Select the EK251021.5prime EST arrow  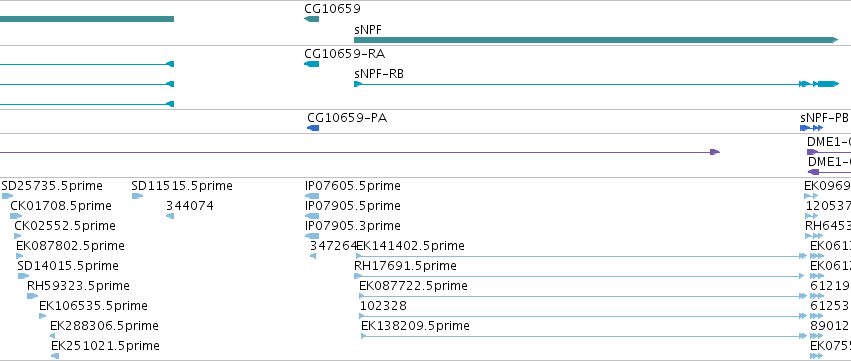click(x=55, y=356)
